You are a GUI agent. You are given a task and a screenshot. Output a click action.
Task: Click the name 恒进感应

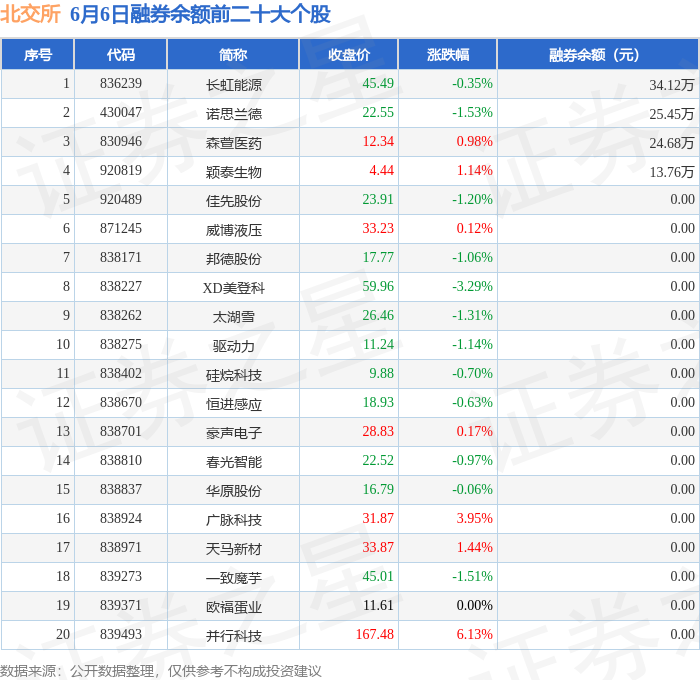[x=233, y=404]
